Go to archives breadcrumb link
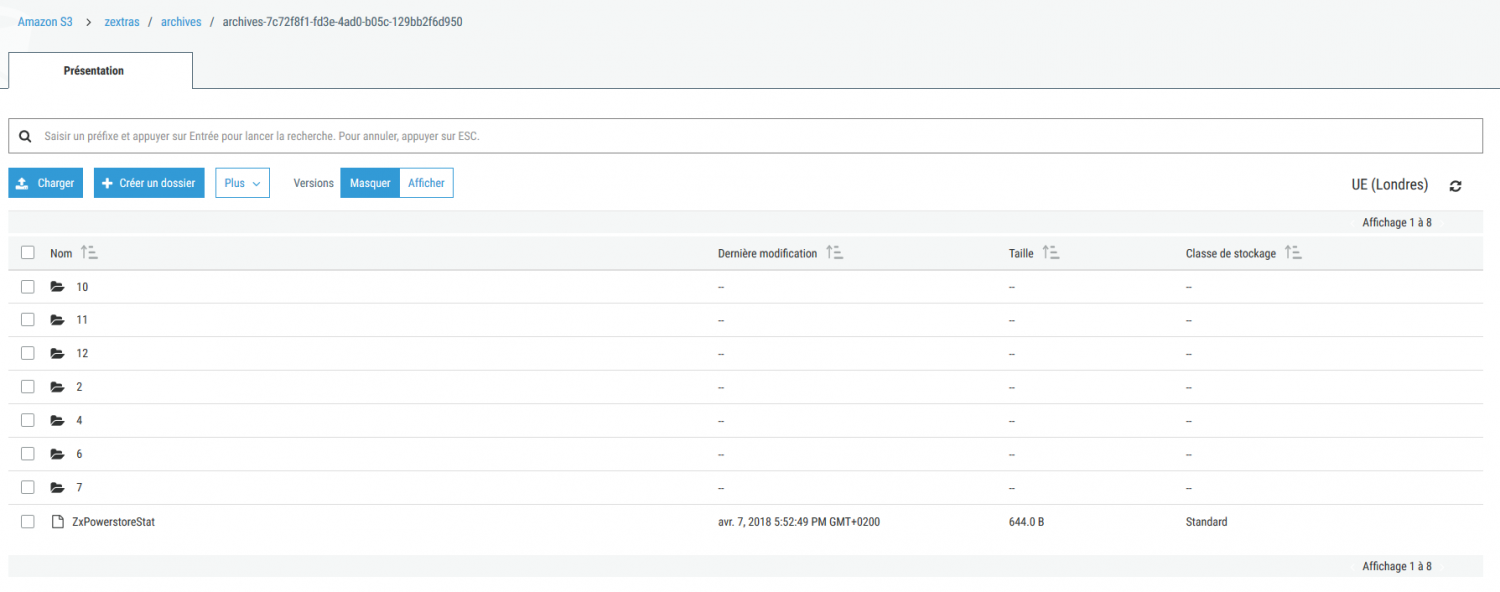 [x=181, y=21]
